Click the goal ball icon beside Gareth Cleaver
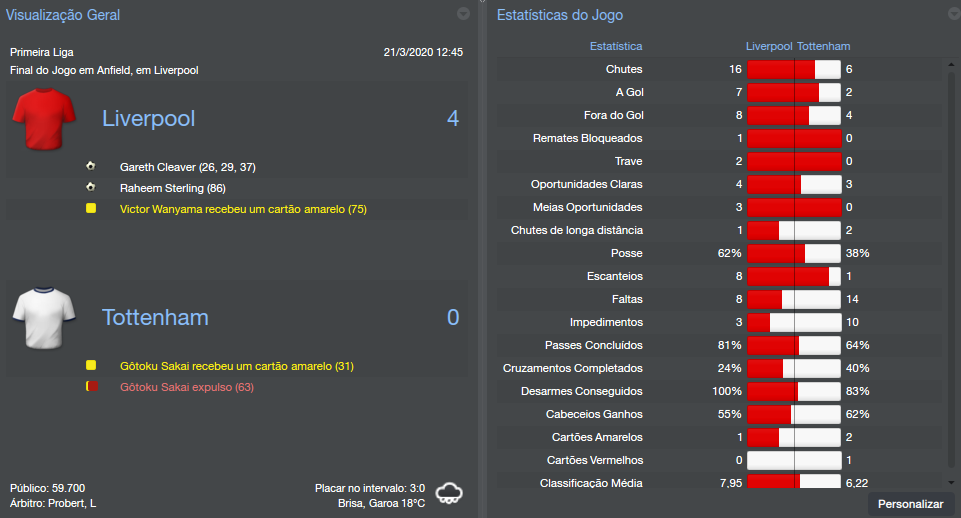This screenshot has height=518, width=961. (91, 166)
